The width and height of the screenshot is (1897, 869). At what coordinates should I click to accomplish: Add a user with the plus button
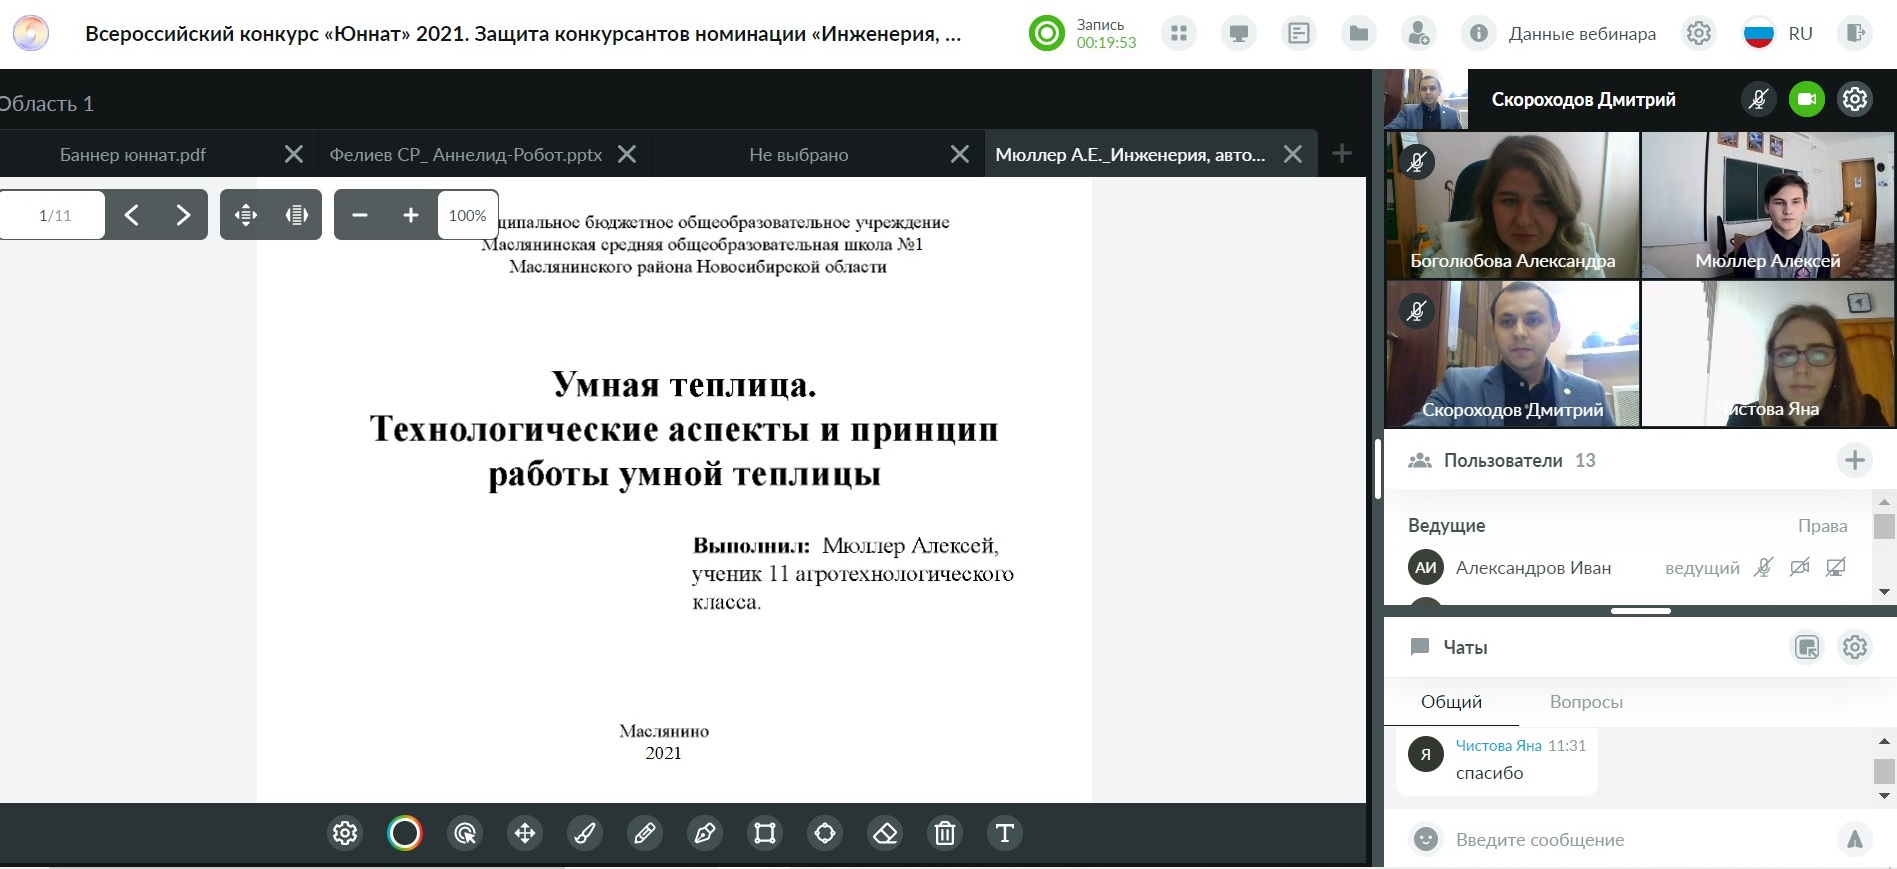[1855, 460]
